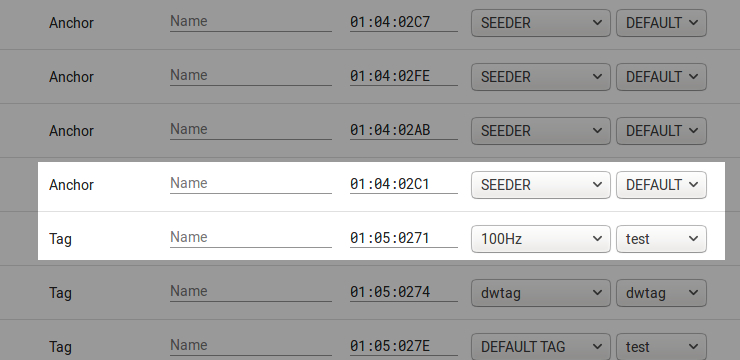Click Name field of anchor 01:04:02C7
740x360 pixels.
(251, 22)
